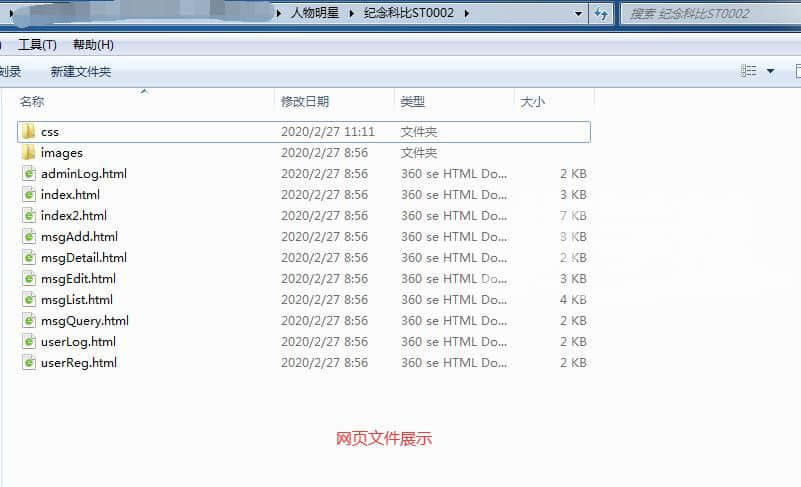Click the userReg.html file icon
The width and height of the screenshot is (801, 487).
[29, 363]
